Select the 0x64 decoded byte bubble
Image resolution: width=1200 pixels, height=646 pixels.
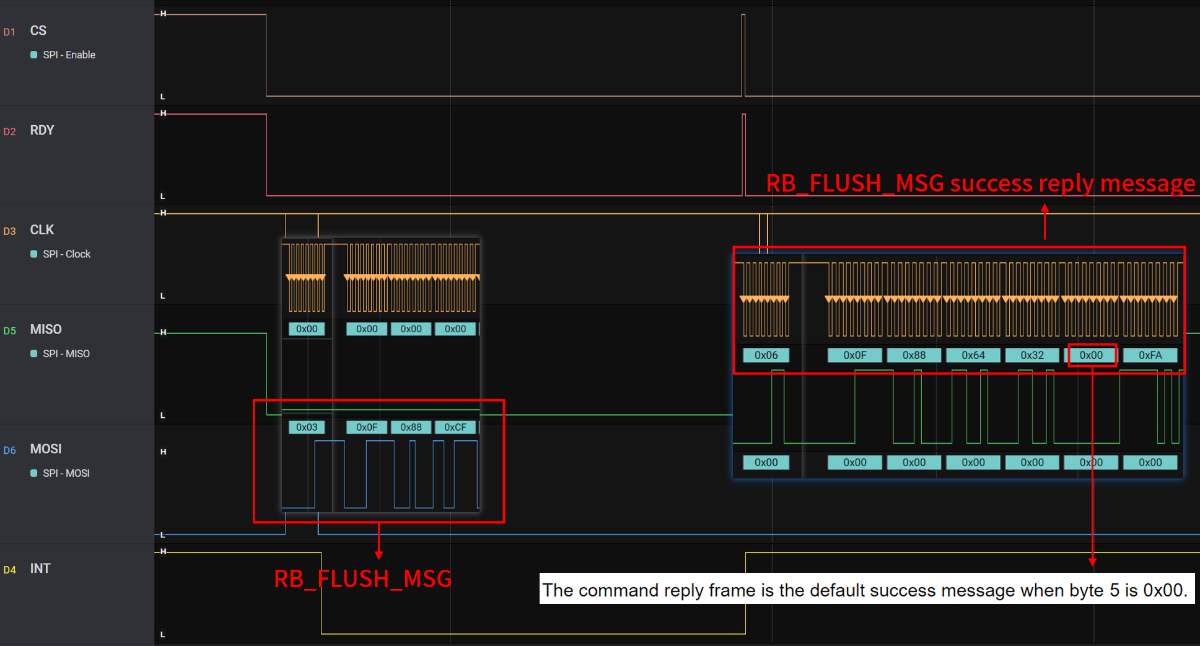pyautogui.click(x=973, y=355)
